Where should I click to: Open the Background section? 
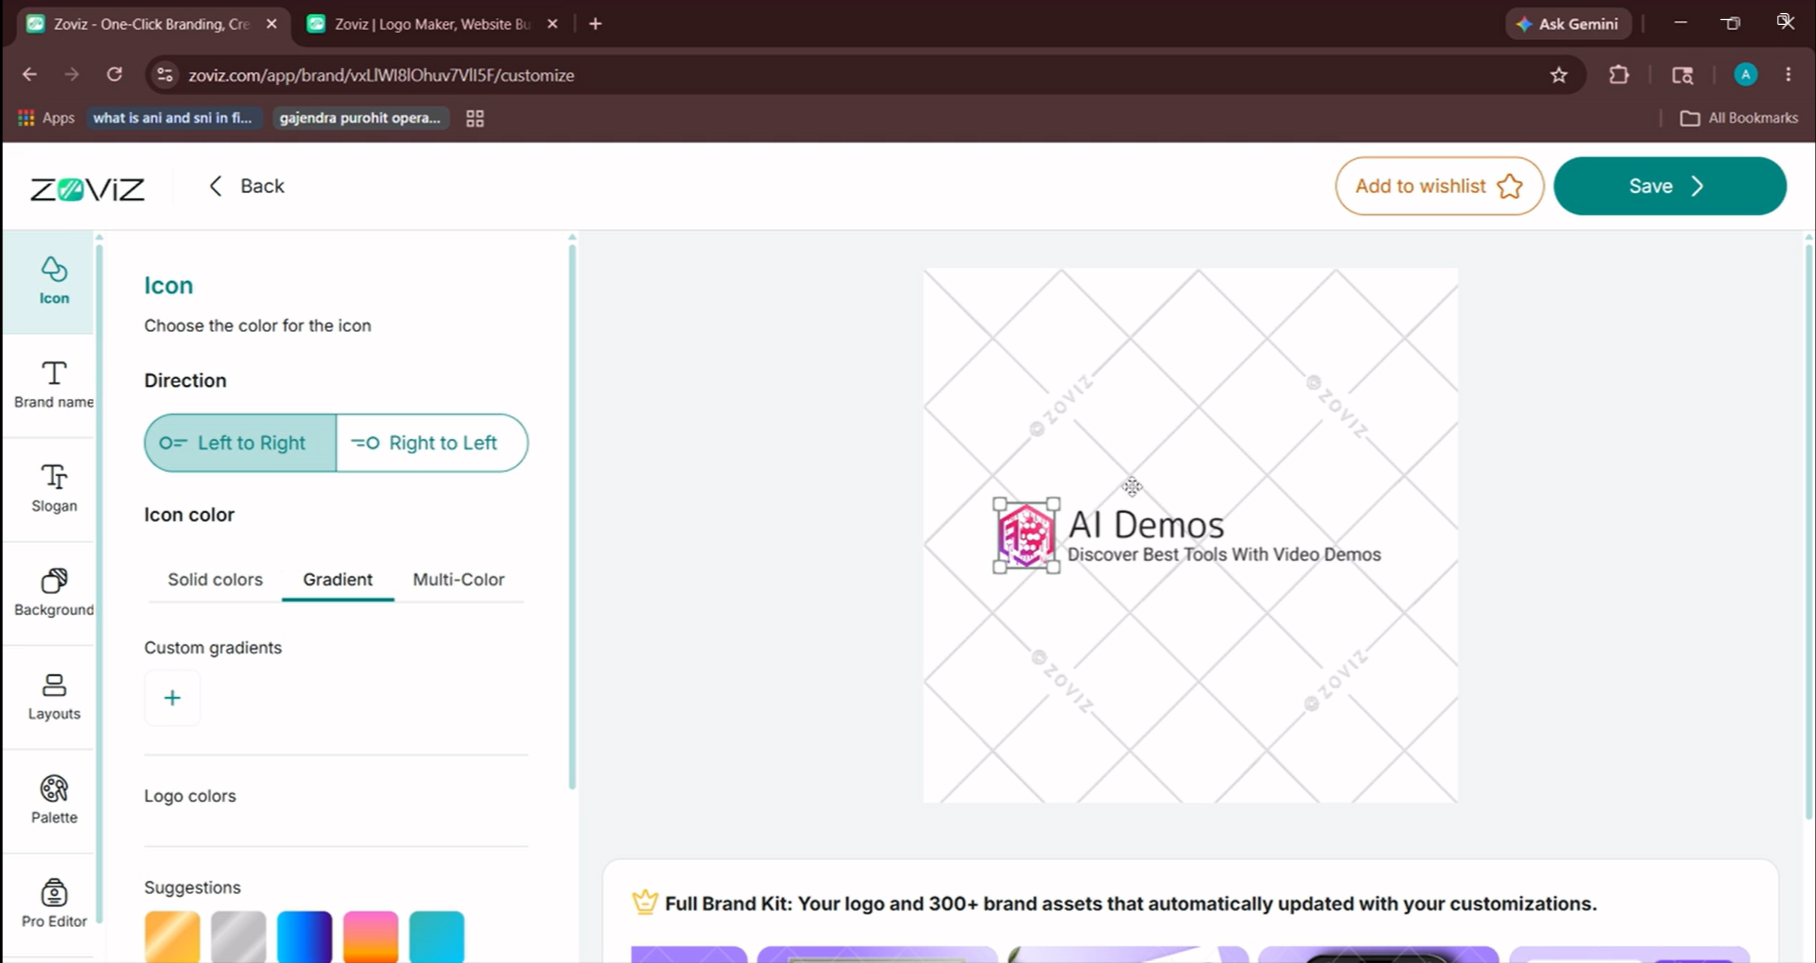54,593
